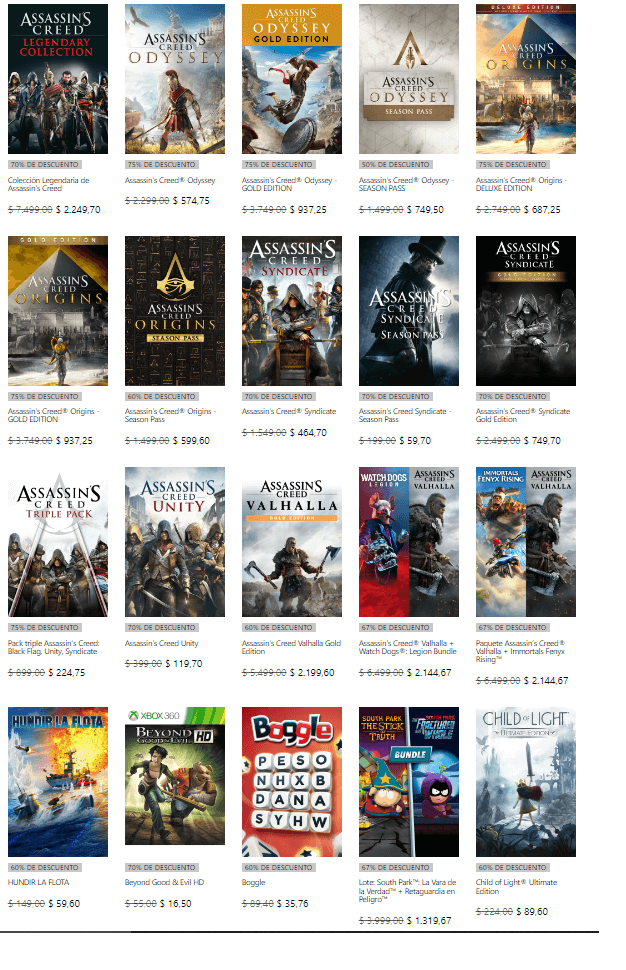Open the Beyond Good & Evil HD cover
Image resolution: width=626 pixels, height=970 pixels.
(174, 781)
